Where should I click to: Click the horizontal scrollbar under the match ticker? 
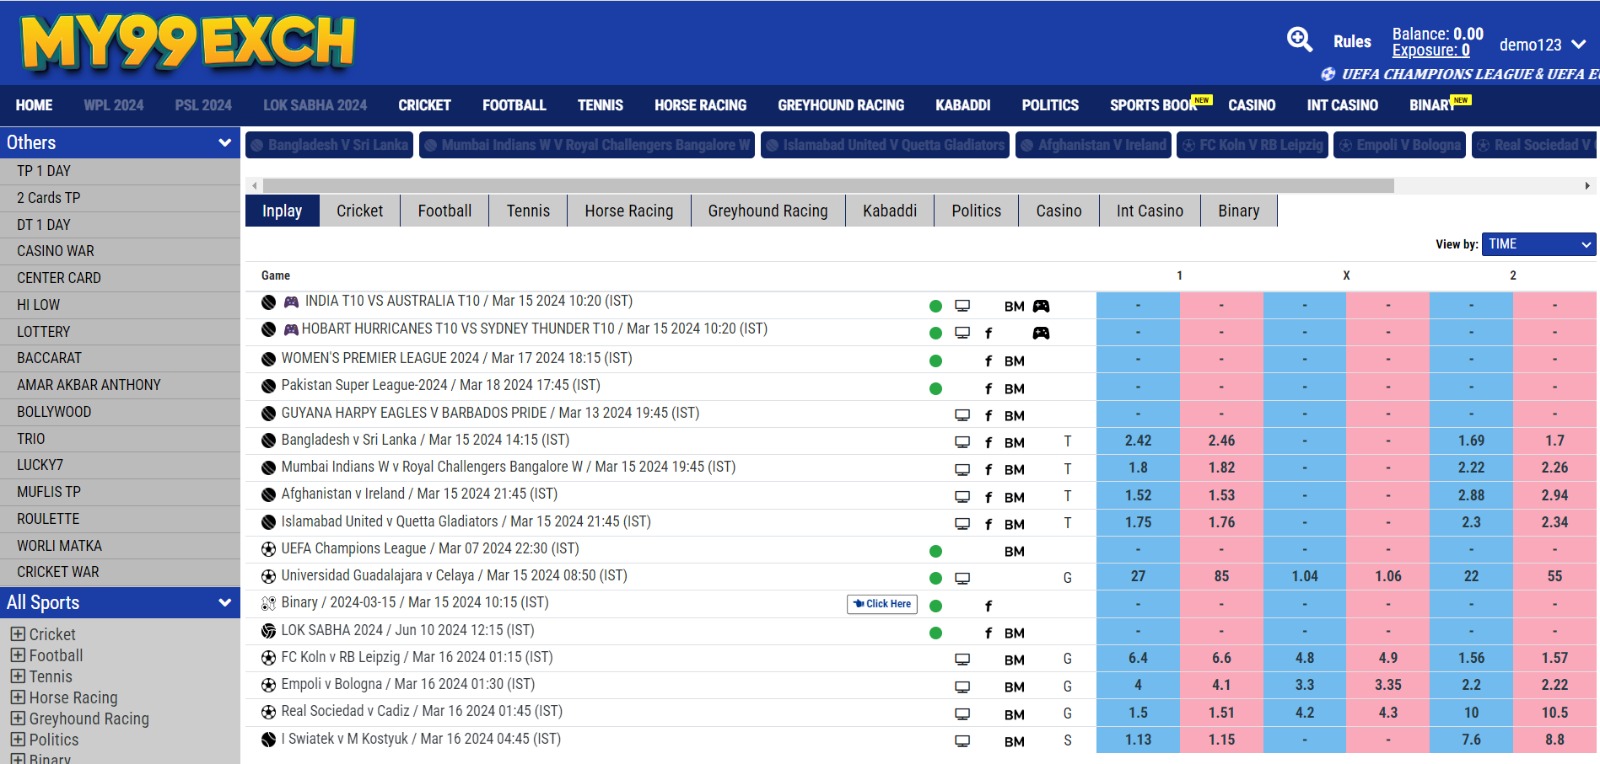(820, 186)
